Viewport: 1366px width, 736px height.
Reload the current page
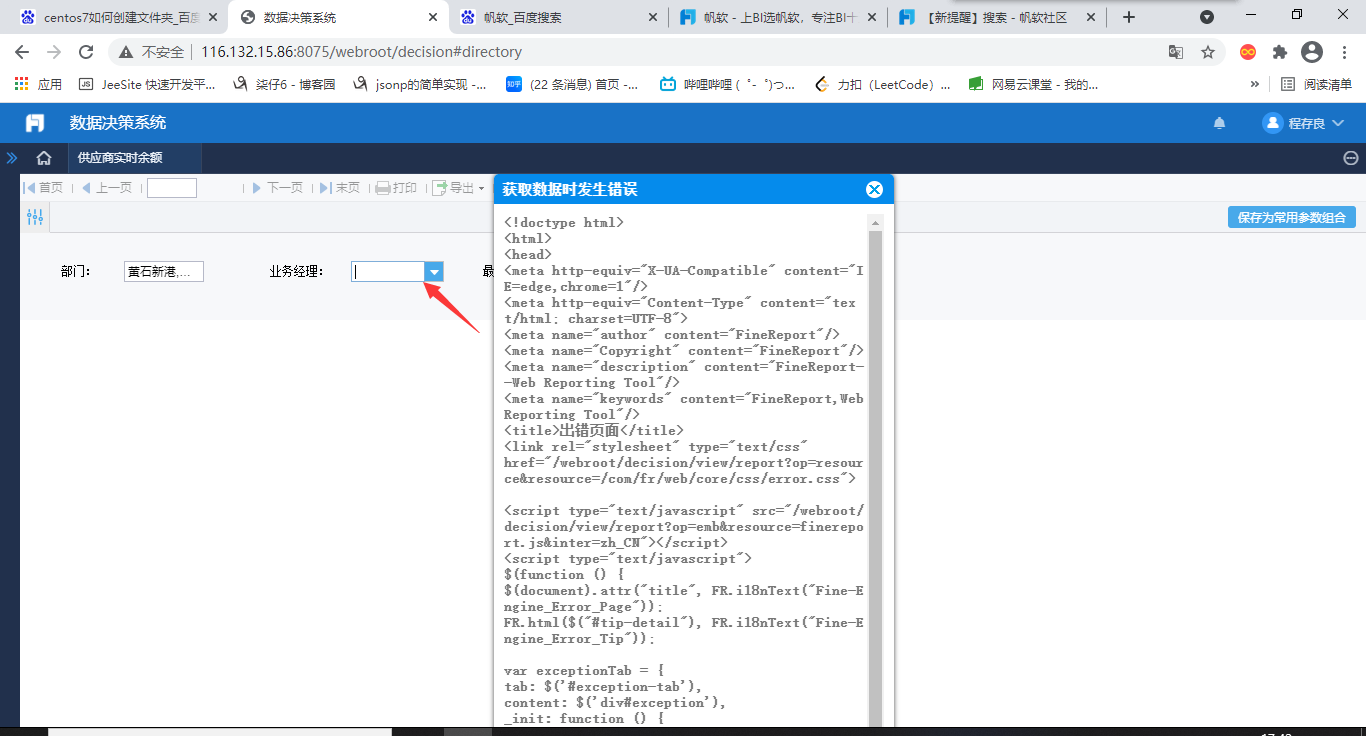click(x=86, y=52)
